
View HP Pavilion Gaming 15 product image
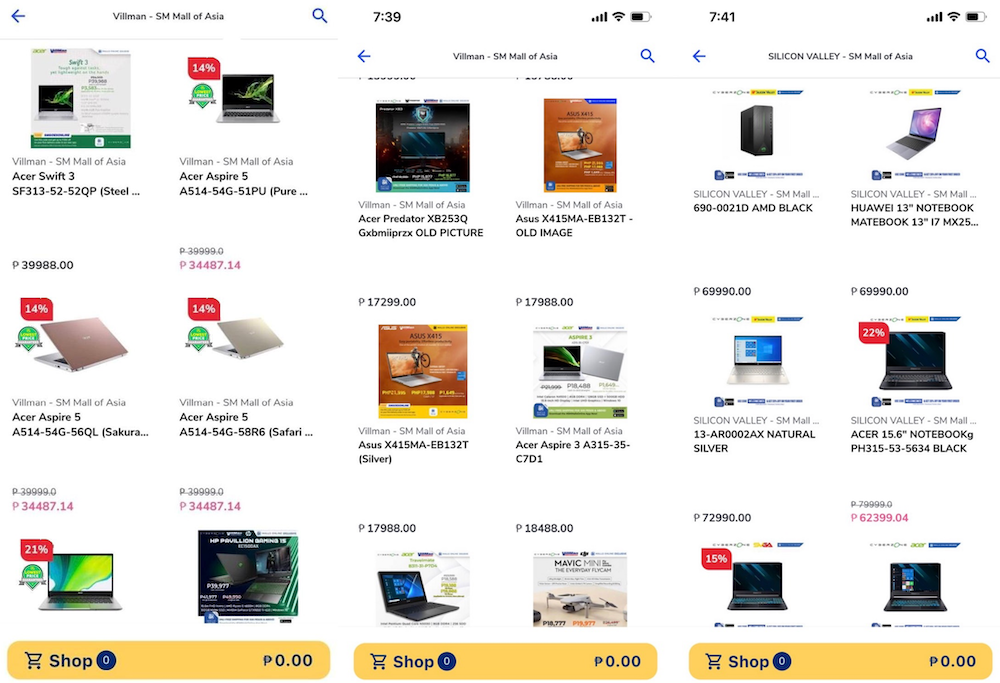coord(248,577)
